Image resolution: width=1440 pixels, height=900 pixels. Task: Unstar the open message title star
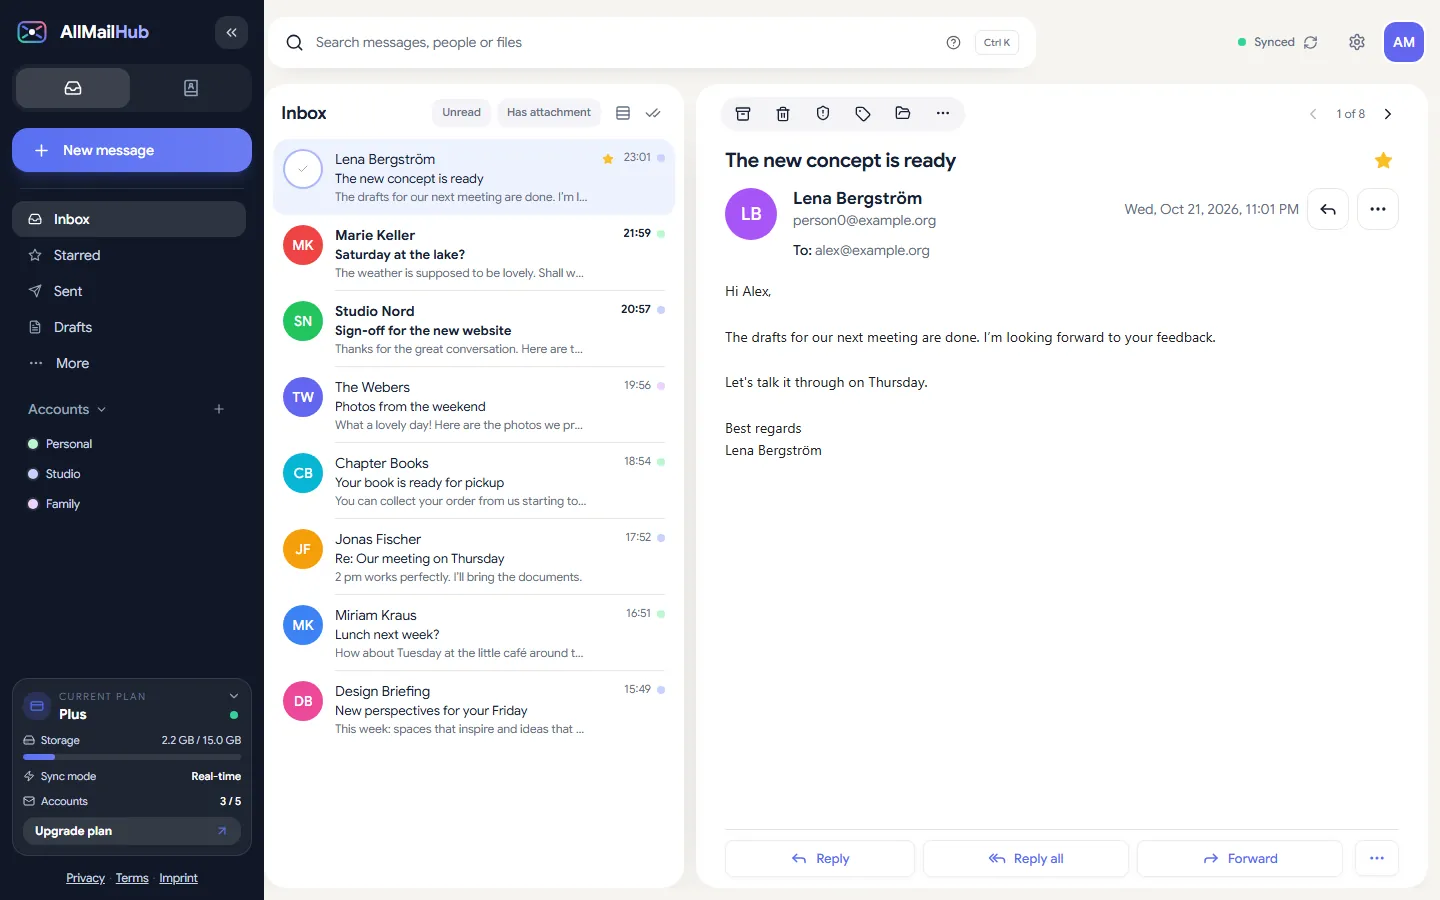[1384, 160]
